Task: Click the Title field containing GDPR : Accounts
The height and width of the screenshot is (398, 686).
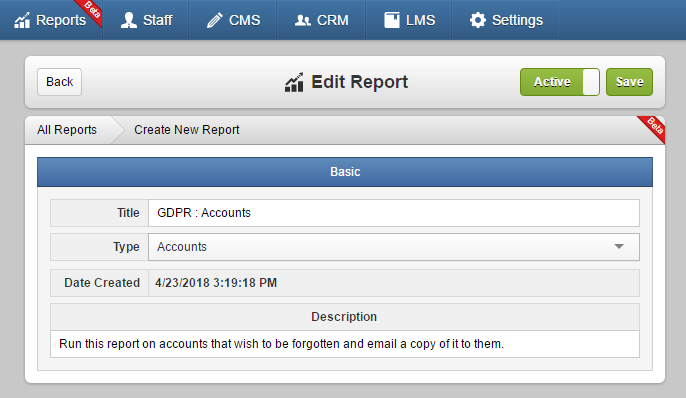Action: click(394, 213)
